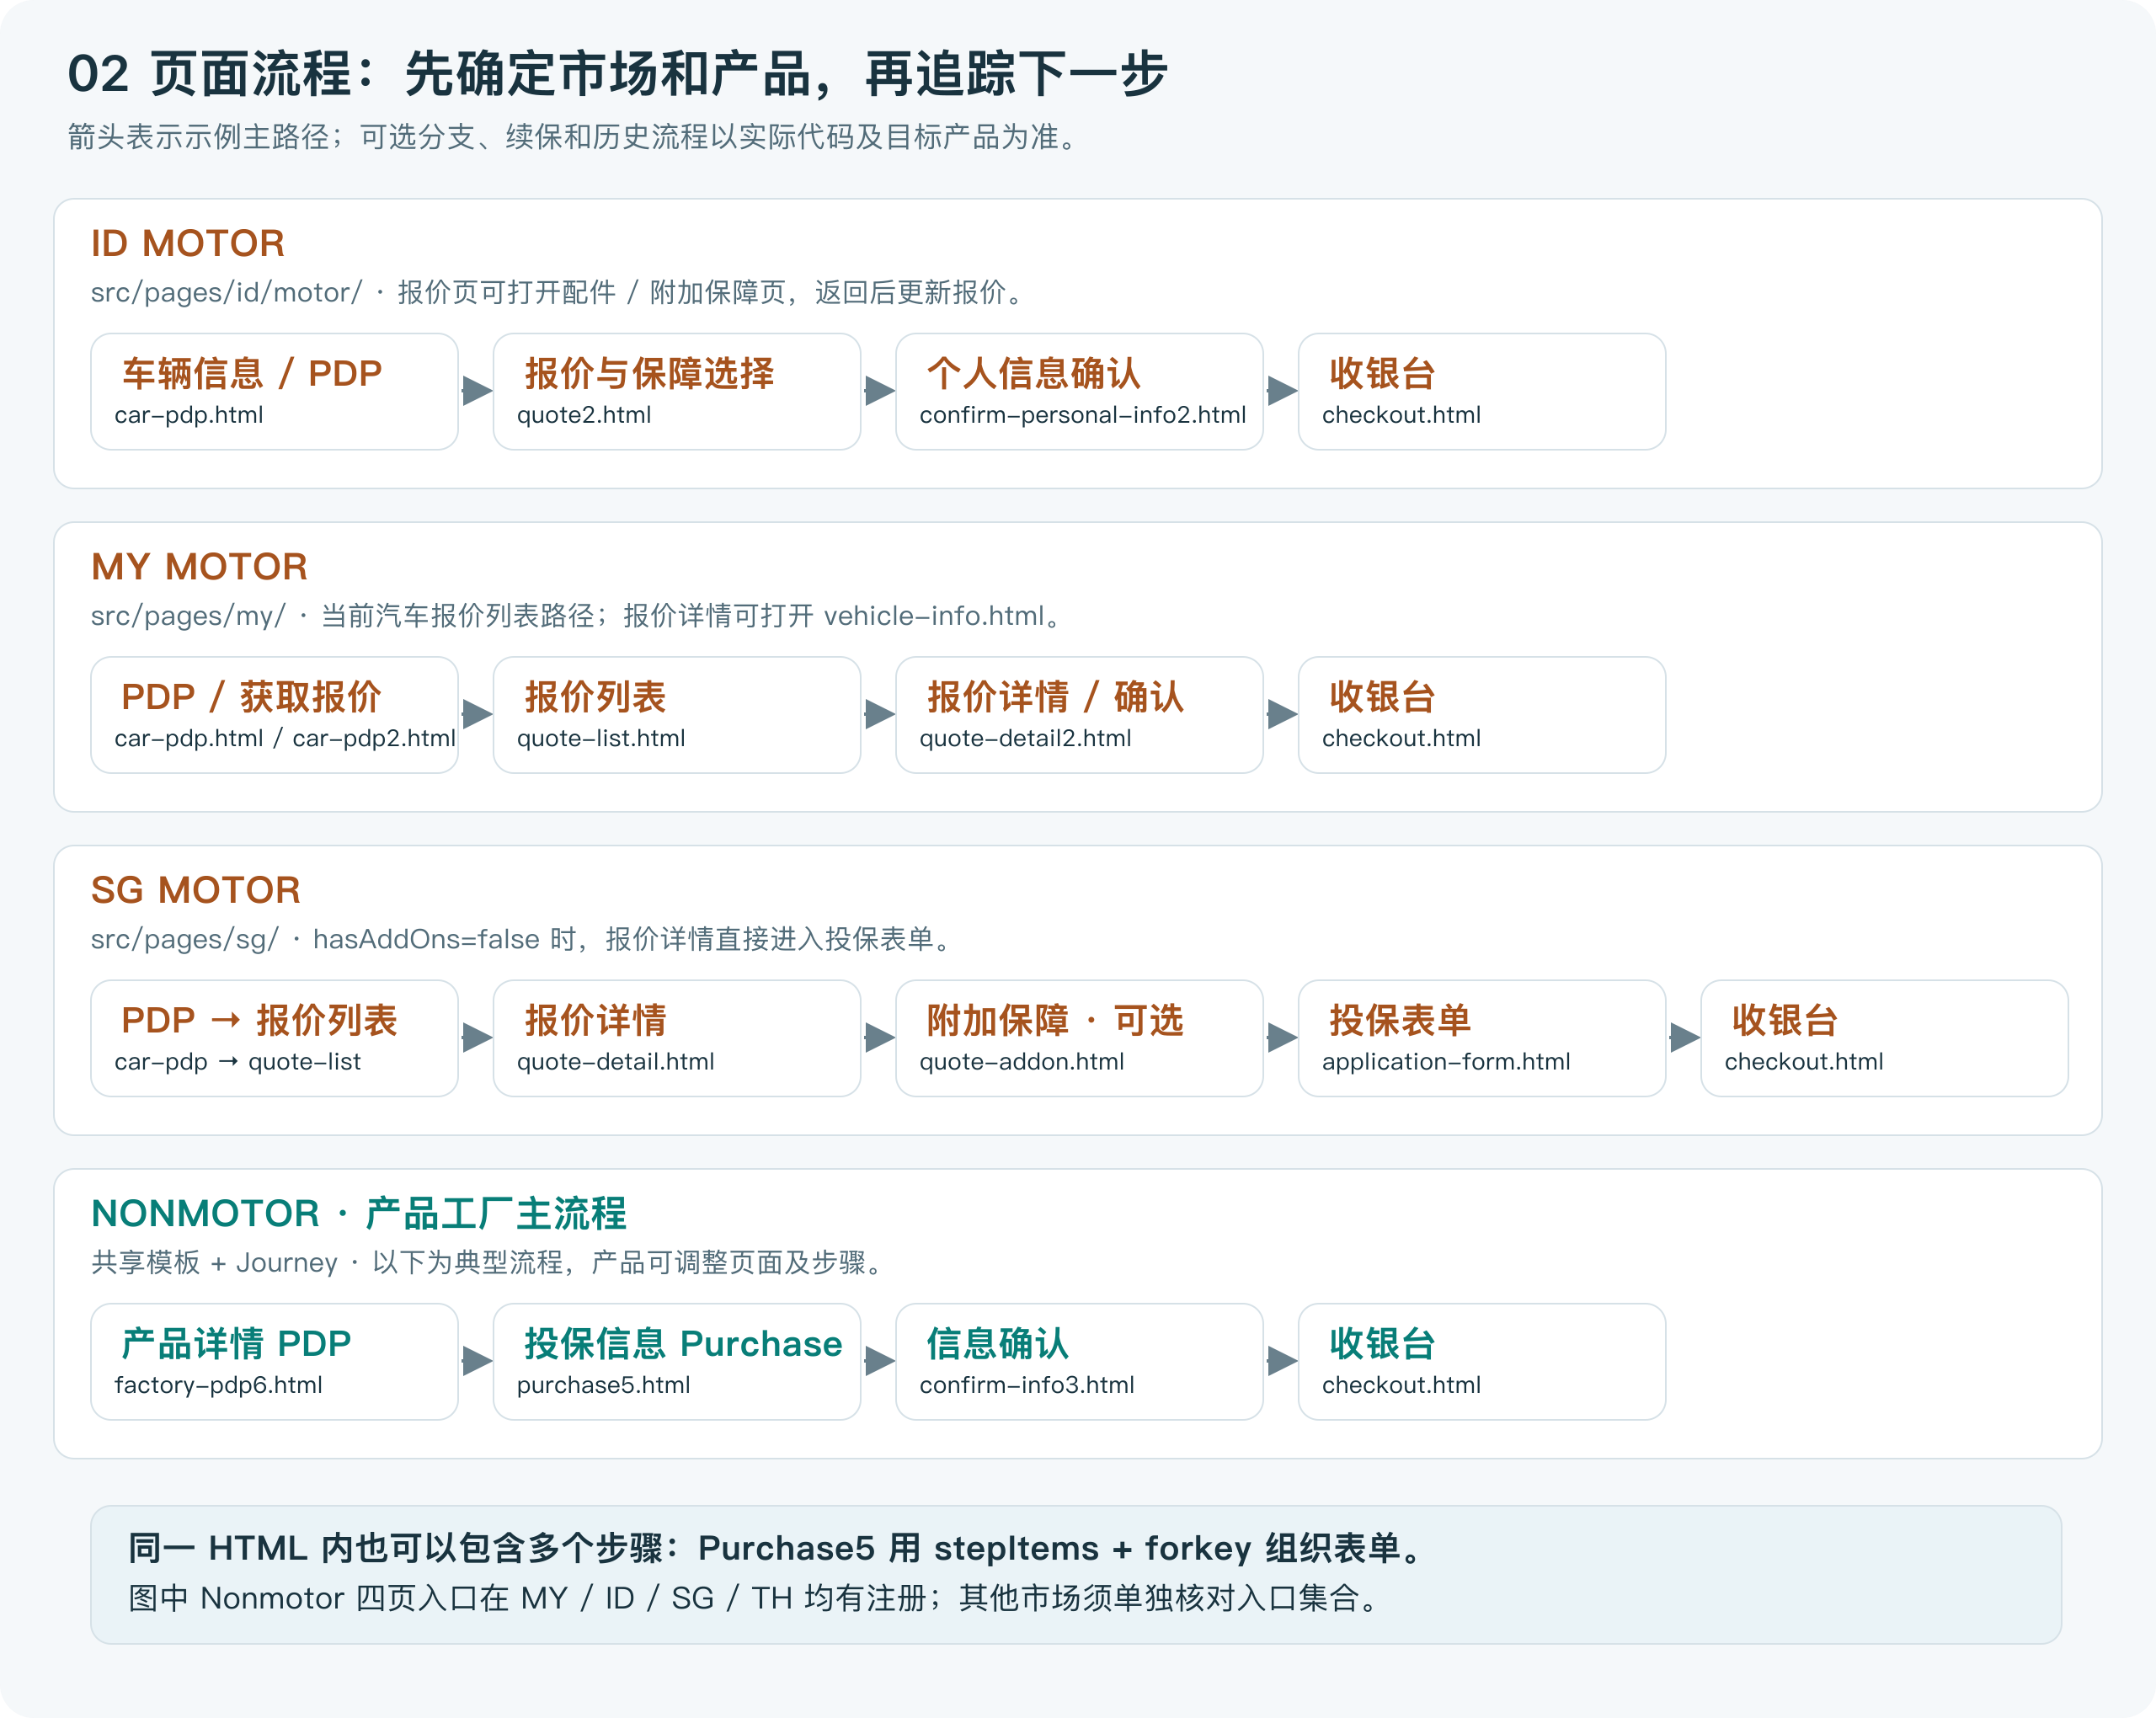Viewport: 2156px width, 1718px height.
Task: Click the 报价详情 quote-detail.html card
Action: coord(677,1038)
